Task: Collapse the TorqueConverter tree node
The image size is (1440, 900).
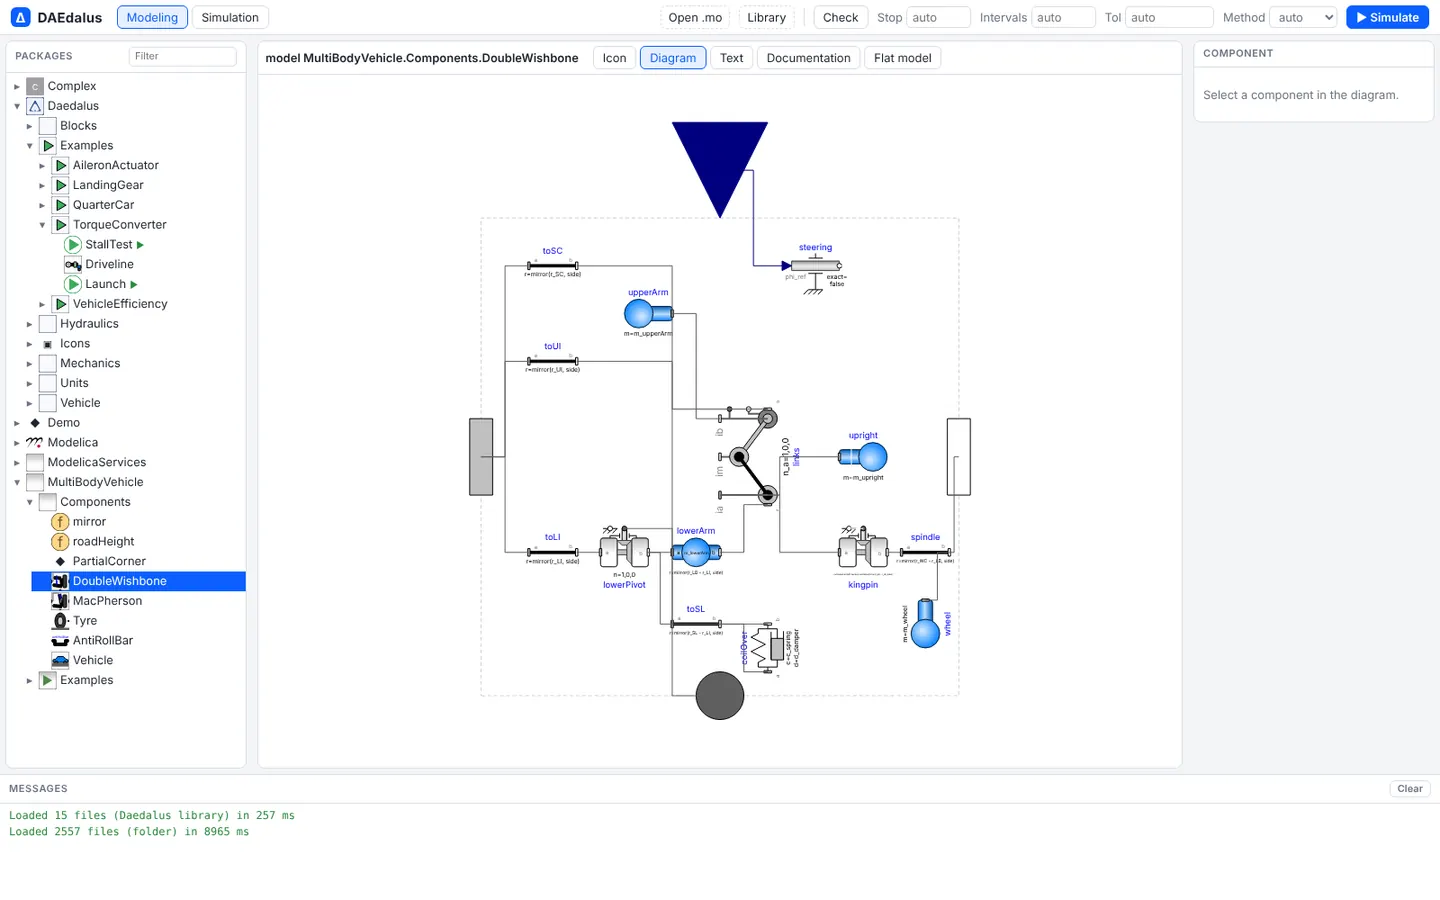Action: pos(42,225)
